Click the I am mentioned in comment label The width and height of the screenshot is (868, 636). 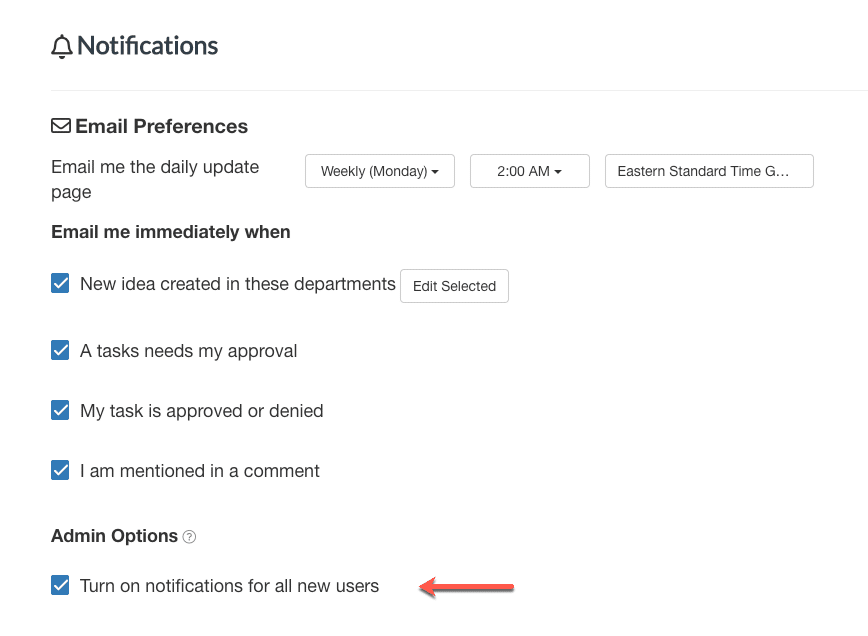tap(200, 471)
